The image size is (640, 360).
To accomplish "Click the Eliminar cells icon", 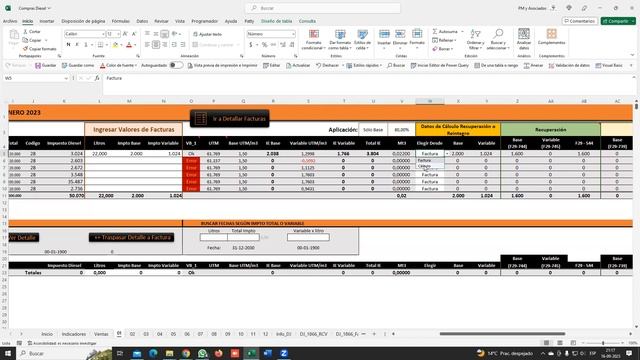I will pyautogui.click(x=400, y=34).
